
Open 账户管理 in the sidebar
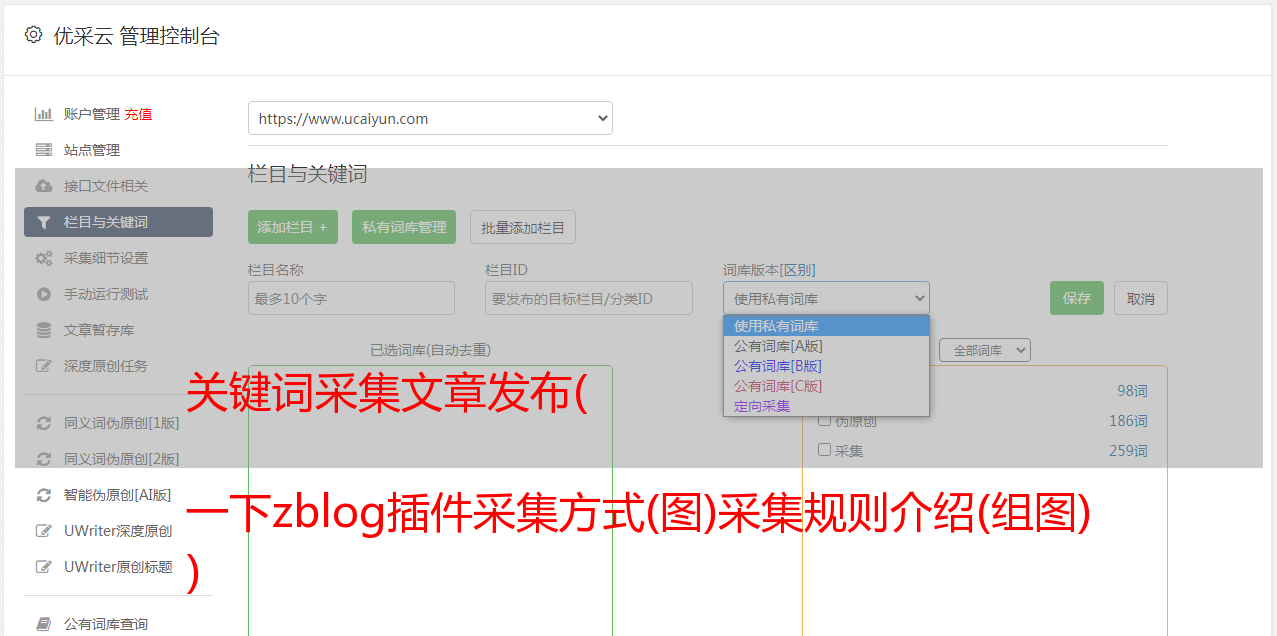[x=92, y=114]
